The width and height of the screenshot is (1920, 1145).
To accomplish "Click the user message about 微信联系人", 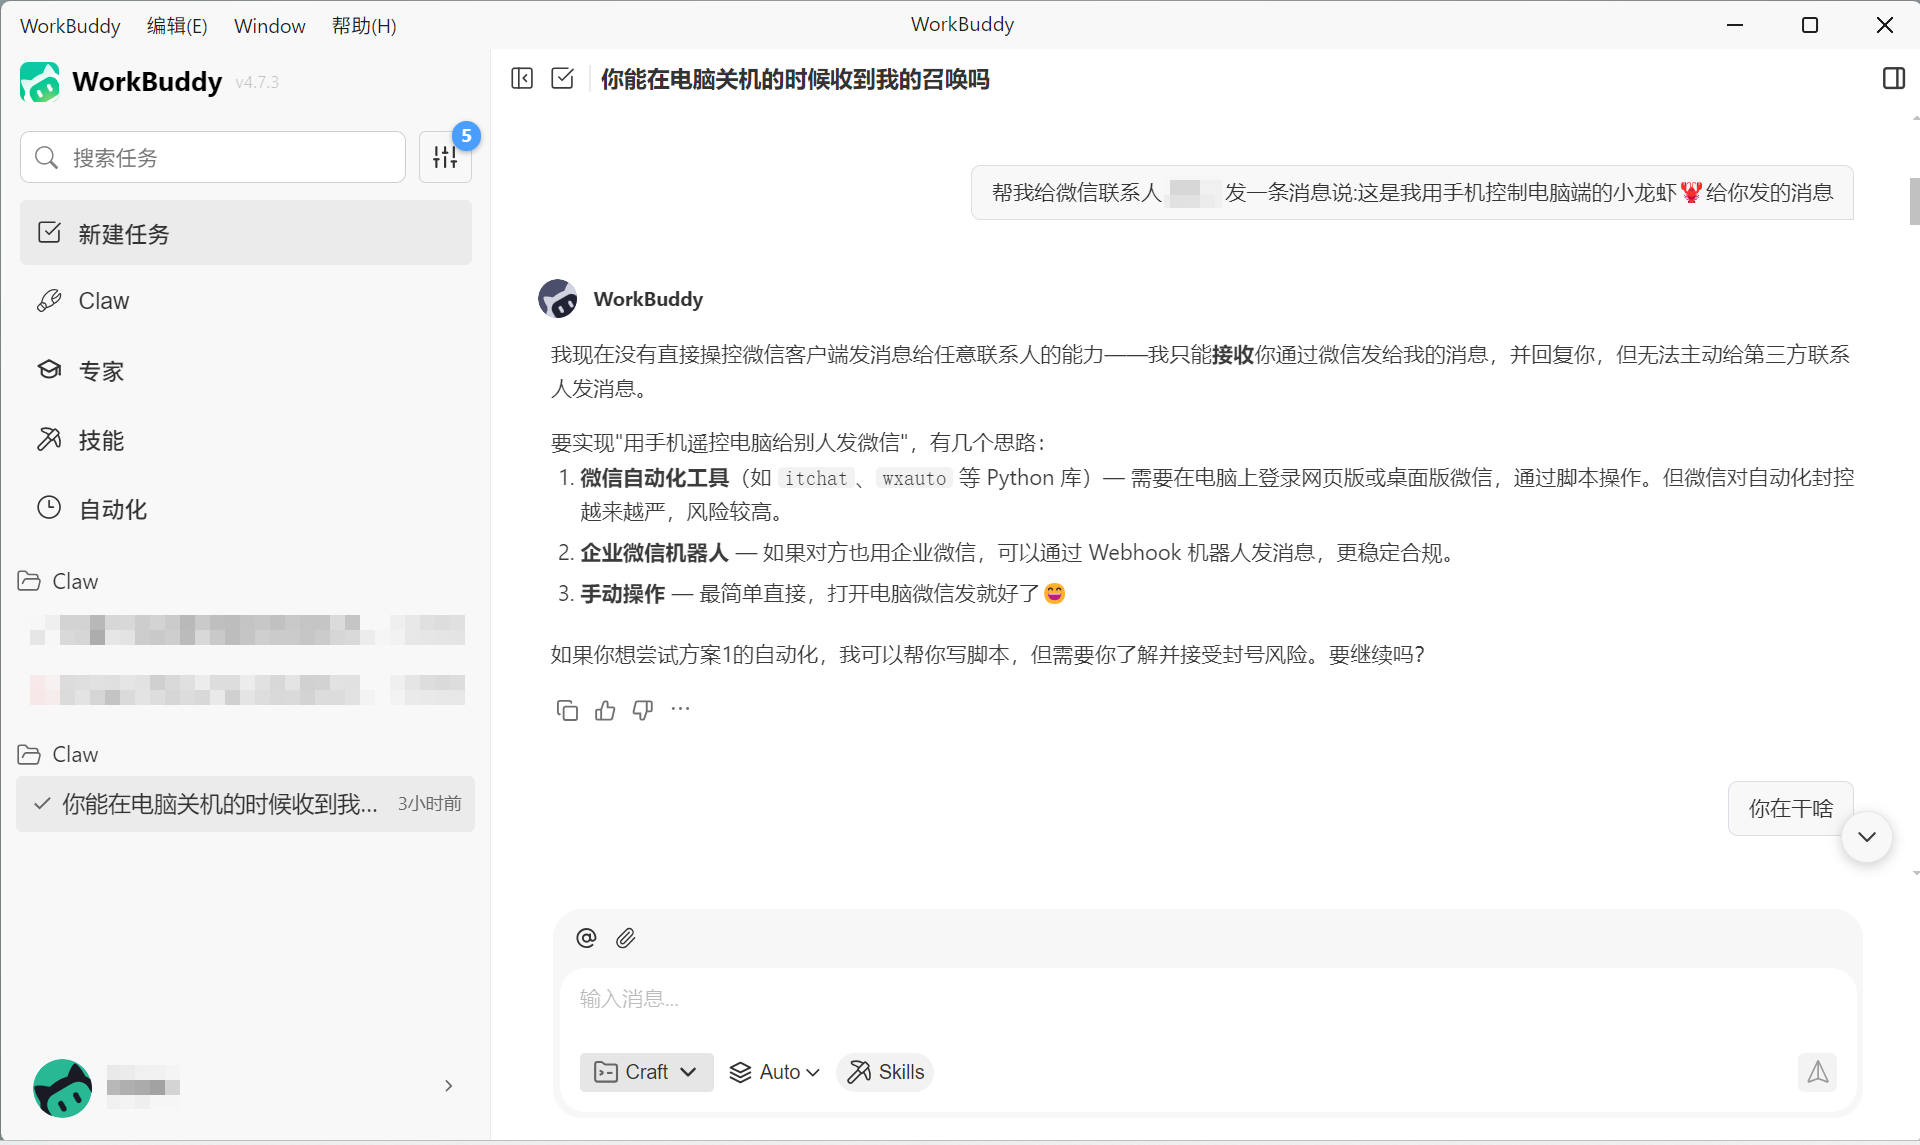I will tap(1412, 192).
